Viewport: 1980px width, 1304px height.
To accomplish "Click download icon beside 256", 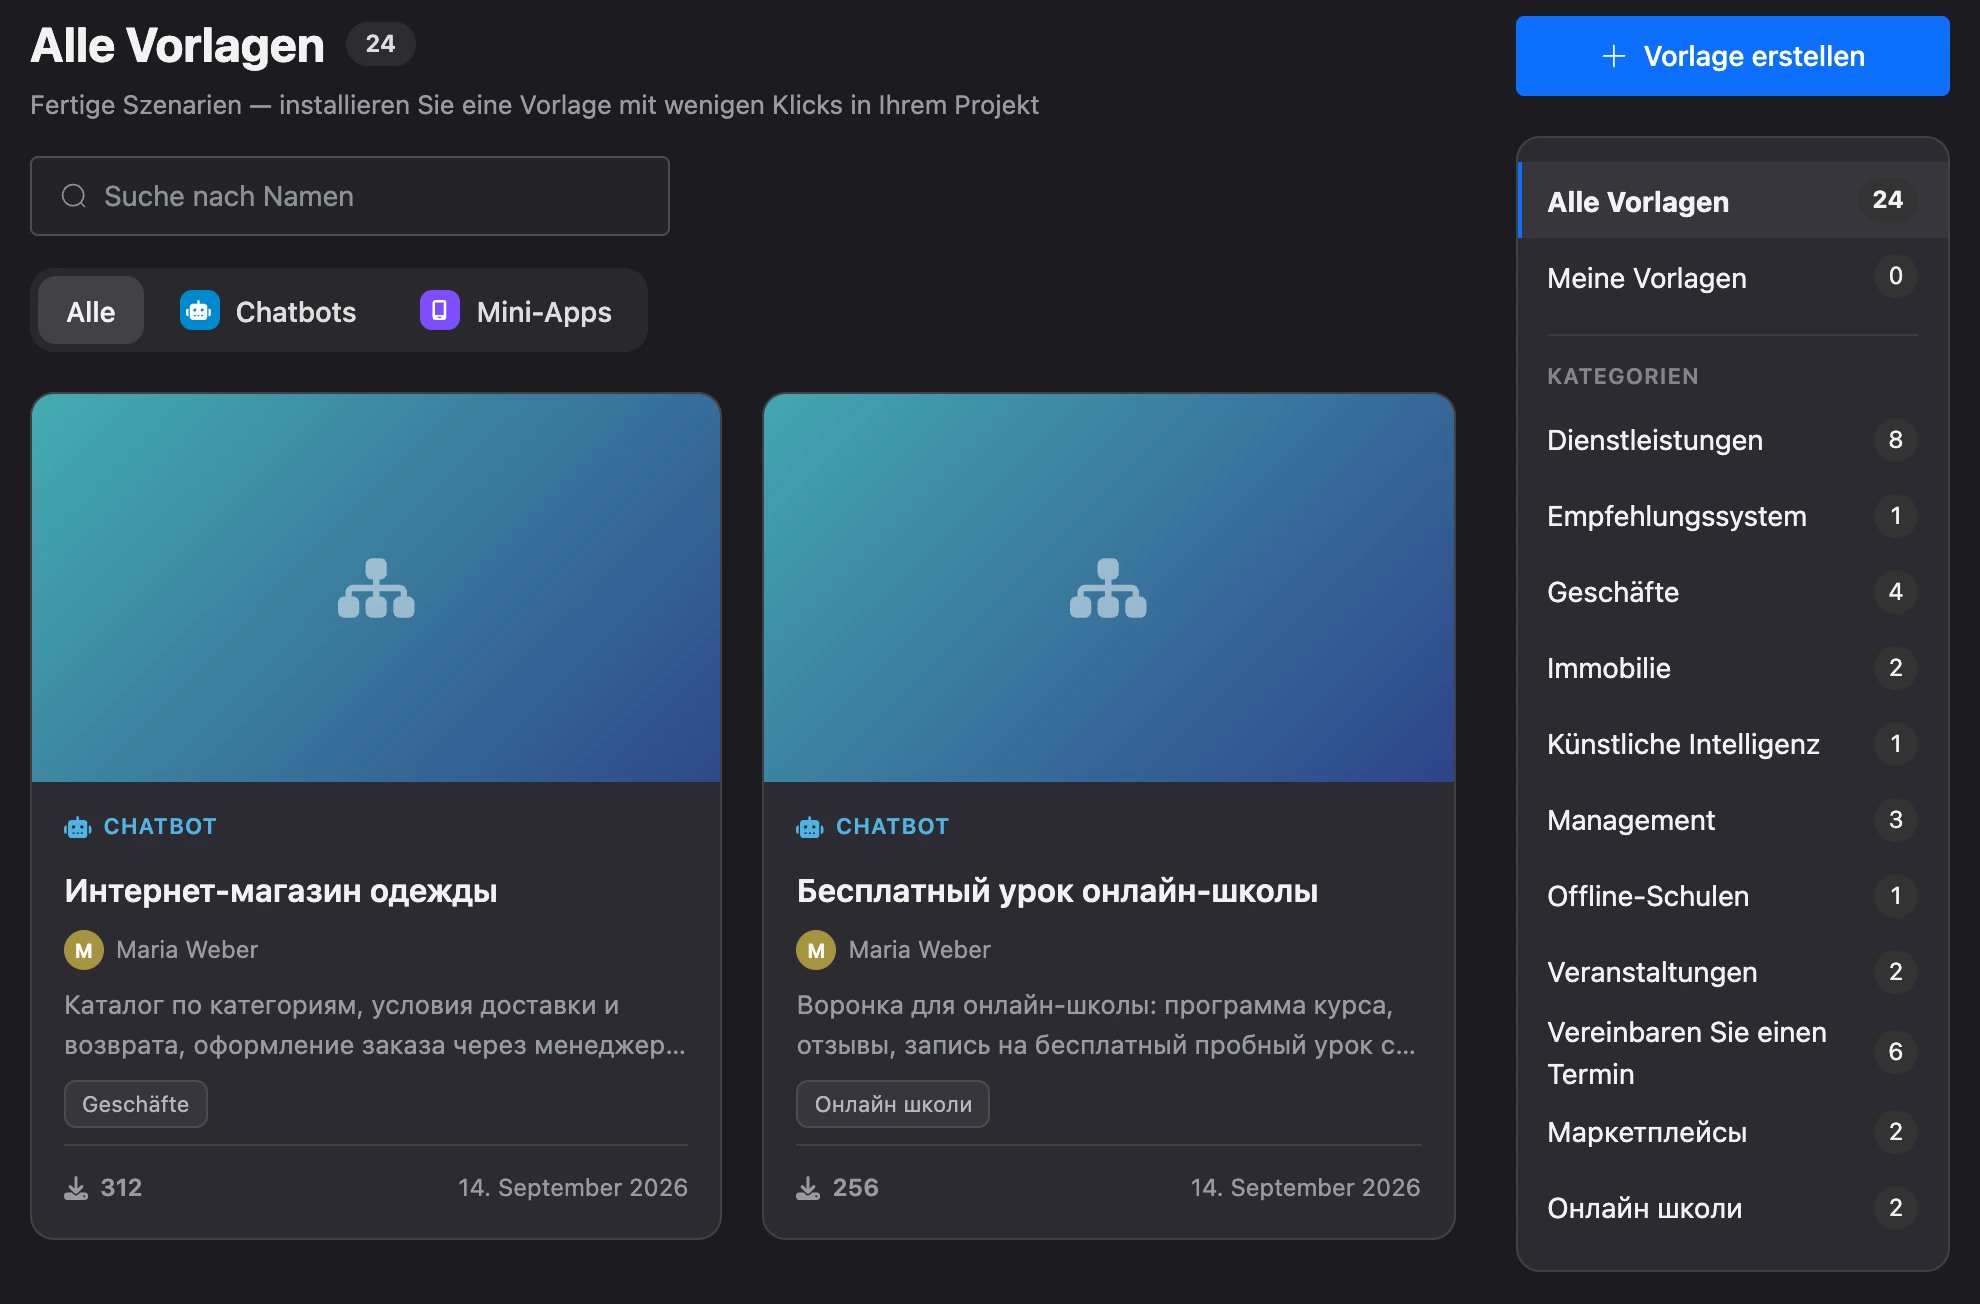I will point(808,1188).
